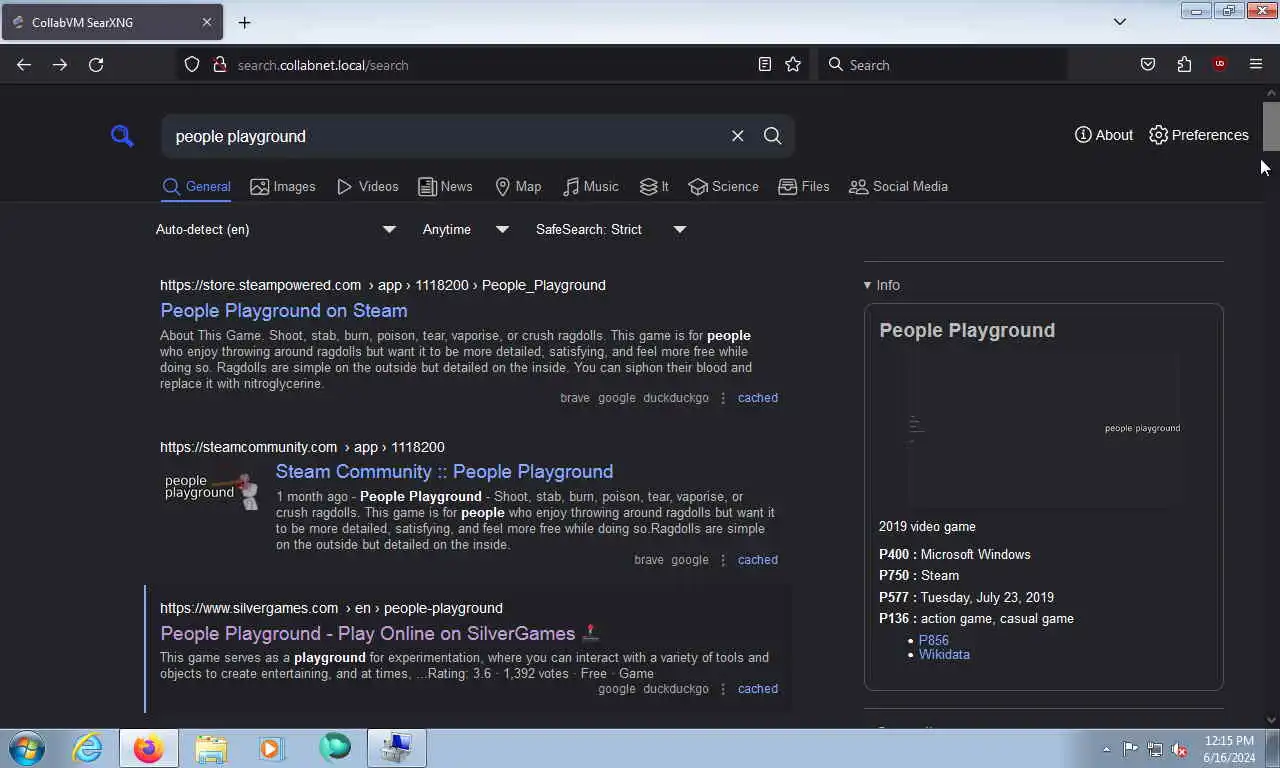Toggle reader view icon
Screen dimensions: 1280x768
click(765, 65)
